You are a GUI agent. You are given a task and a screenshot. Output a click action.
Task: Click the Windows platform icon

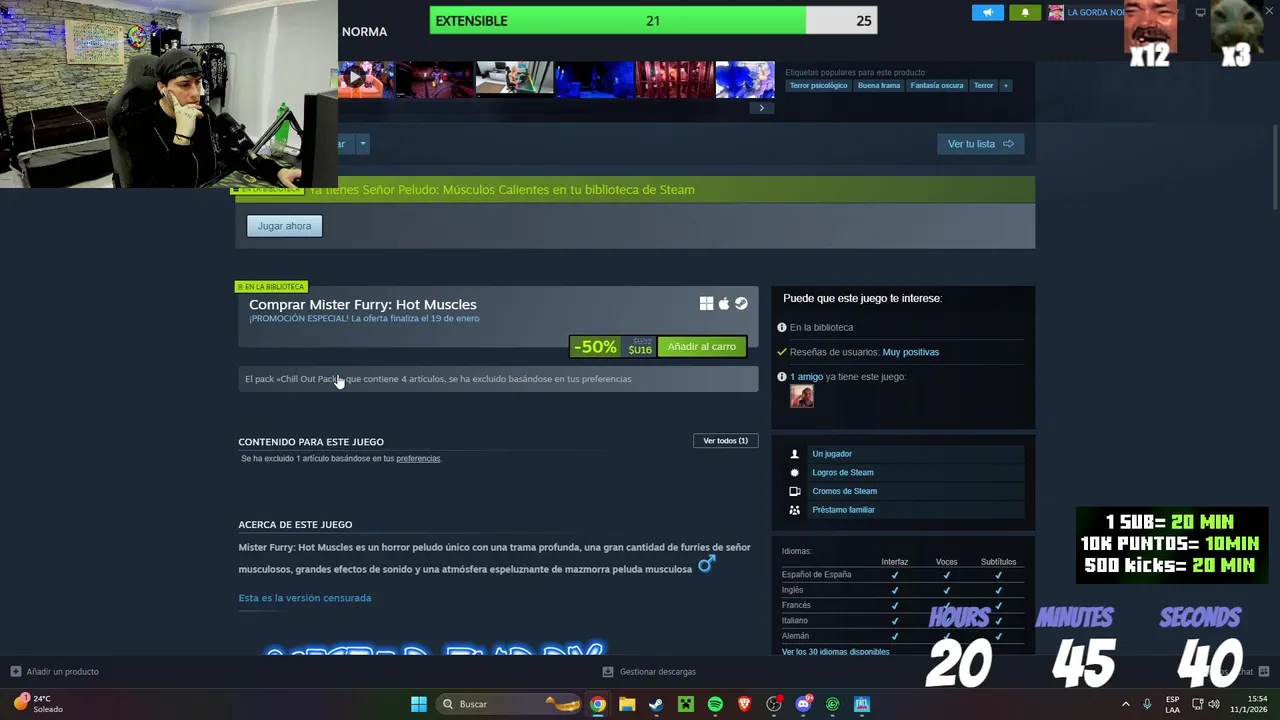pos(706,304)
